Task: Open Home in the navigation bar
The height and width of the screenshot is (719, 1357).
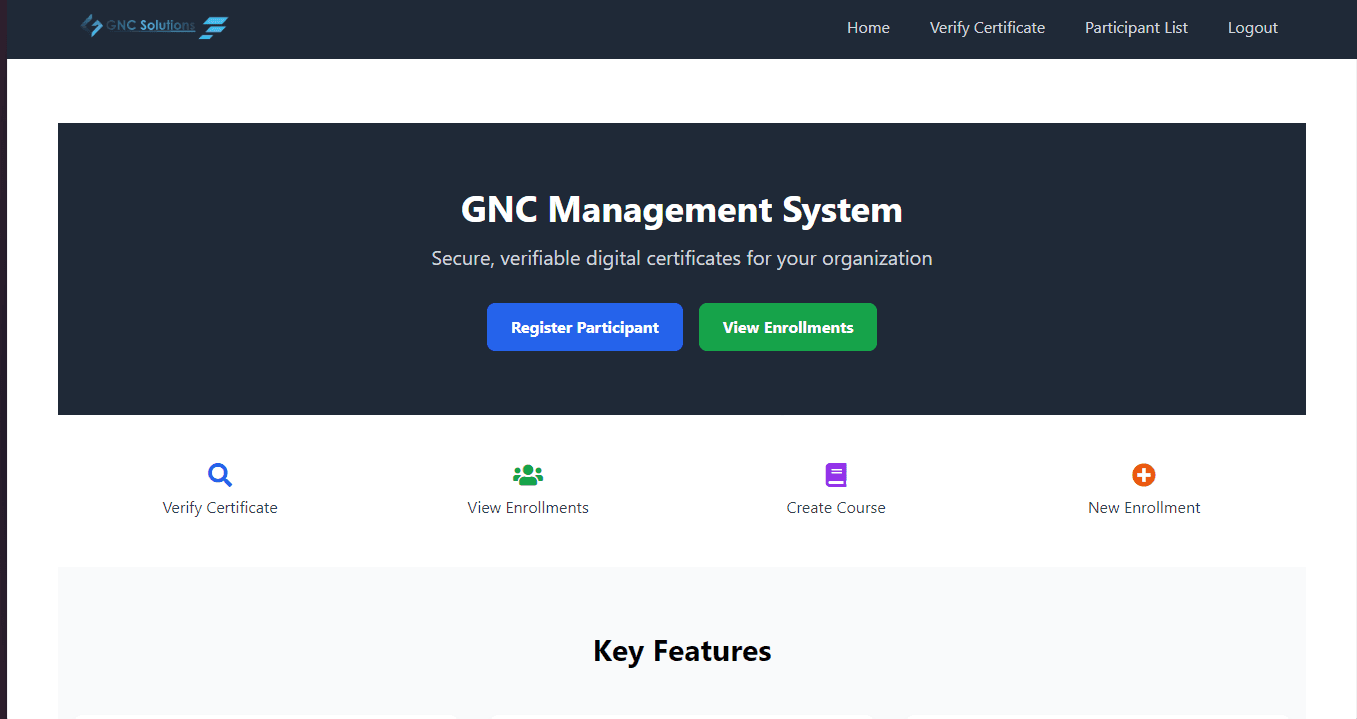Action: [868, 28]
